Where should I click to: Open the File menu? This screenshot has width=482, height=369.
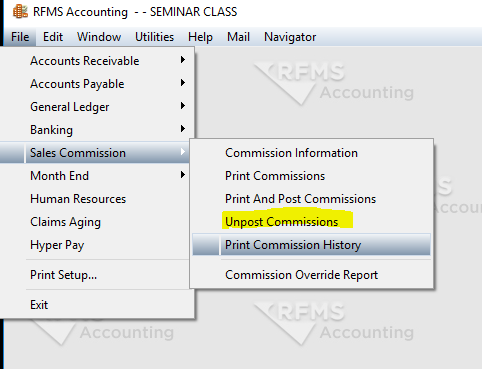[20, 37]
